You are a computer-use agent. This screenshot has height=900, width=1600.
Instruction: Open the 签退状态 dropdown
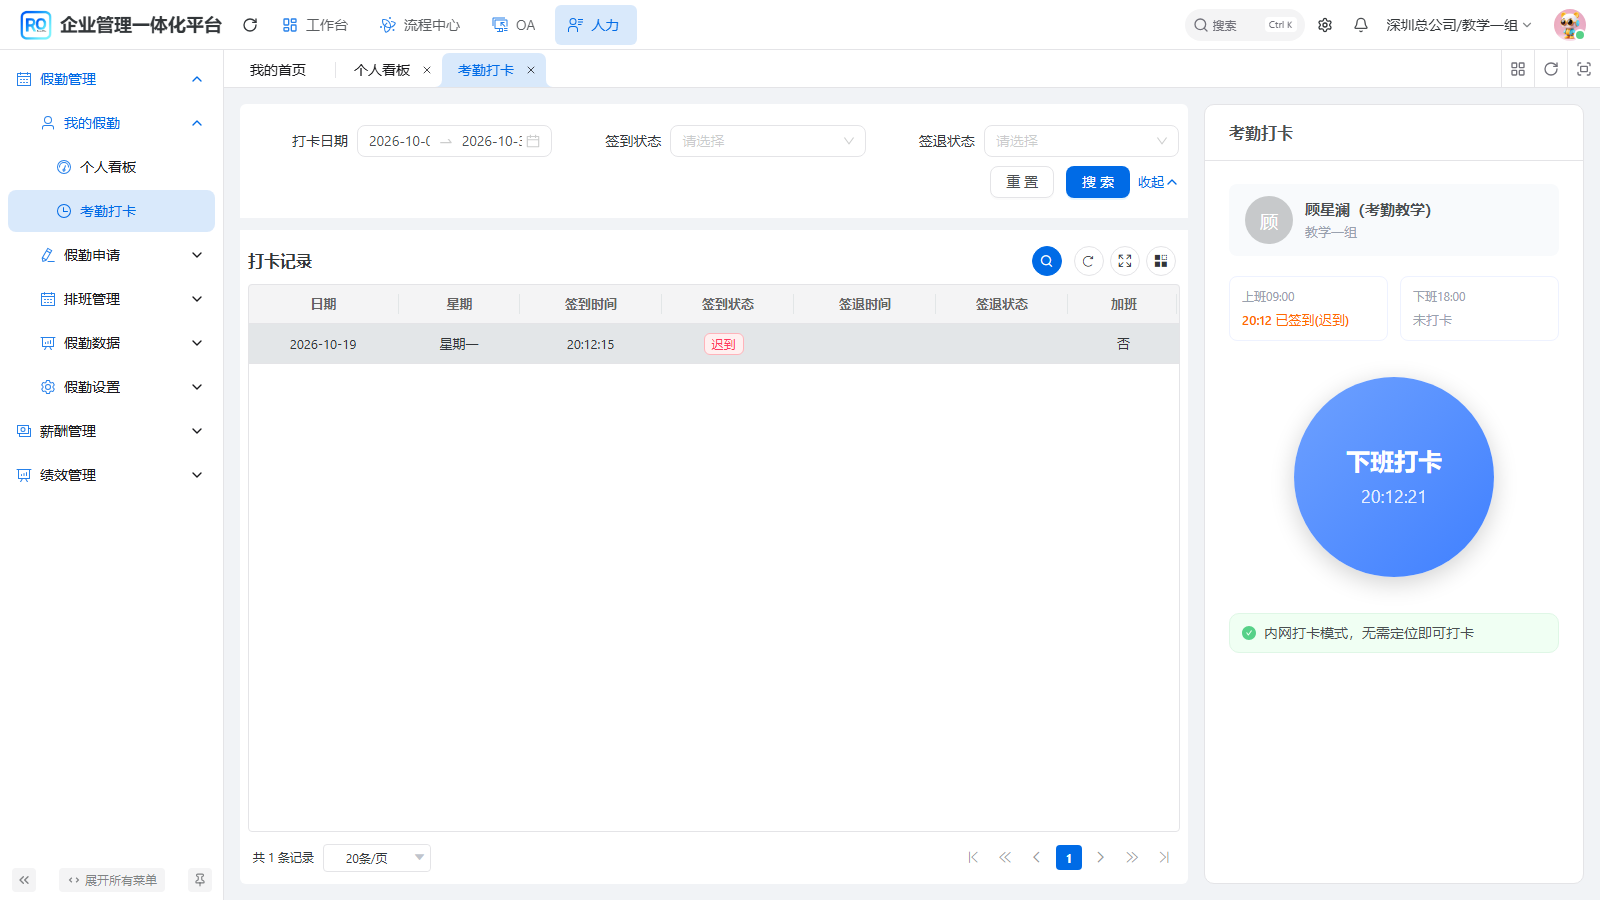(1081, 141)
